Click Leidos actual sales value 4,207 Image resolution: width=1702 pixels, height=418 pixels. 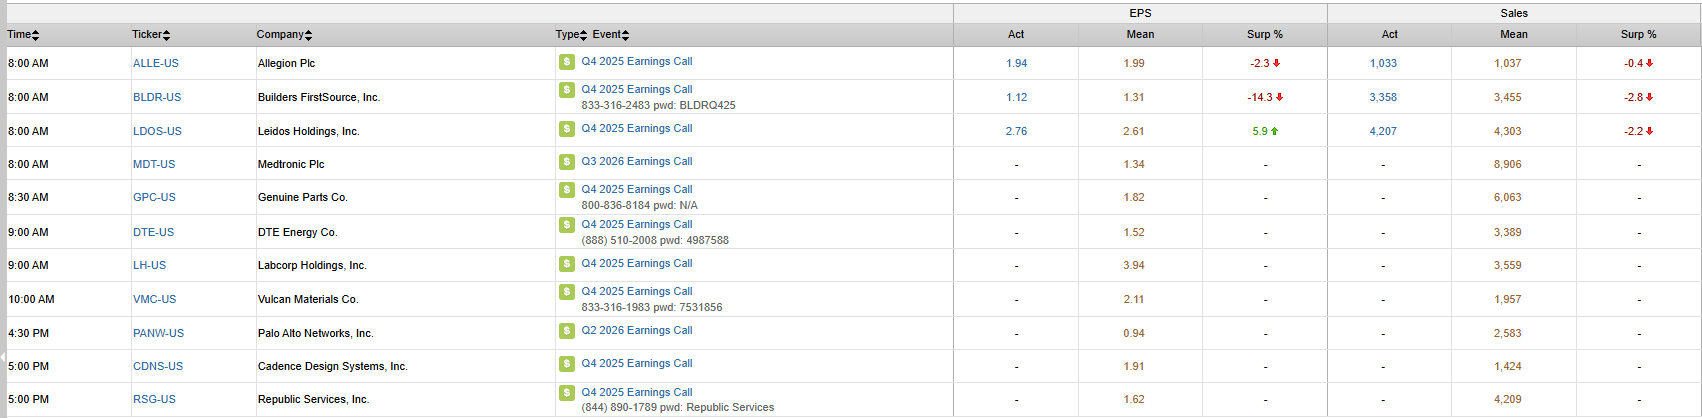point(1383,131)
